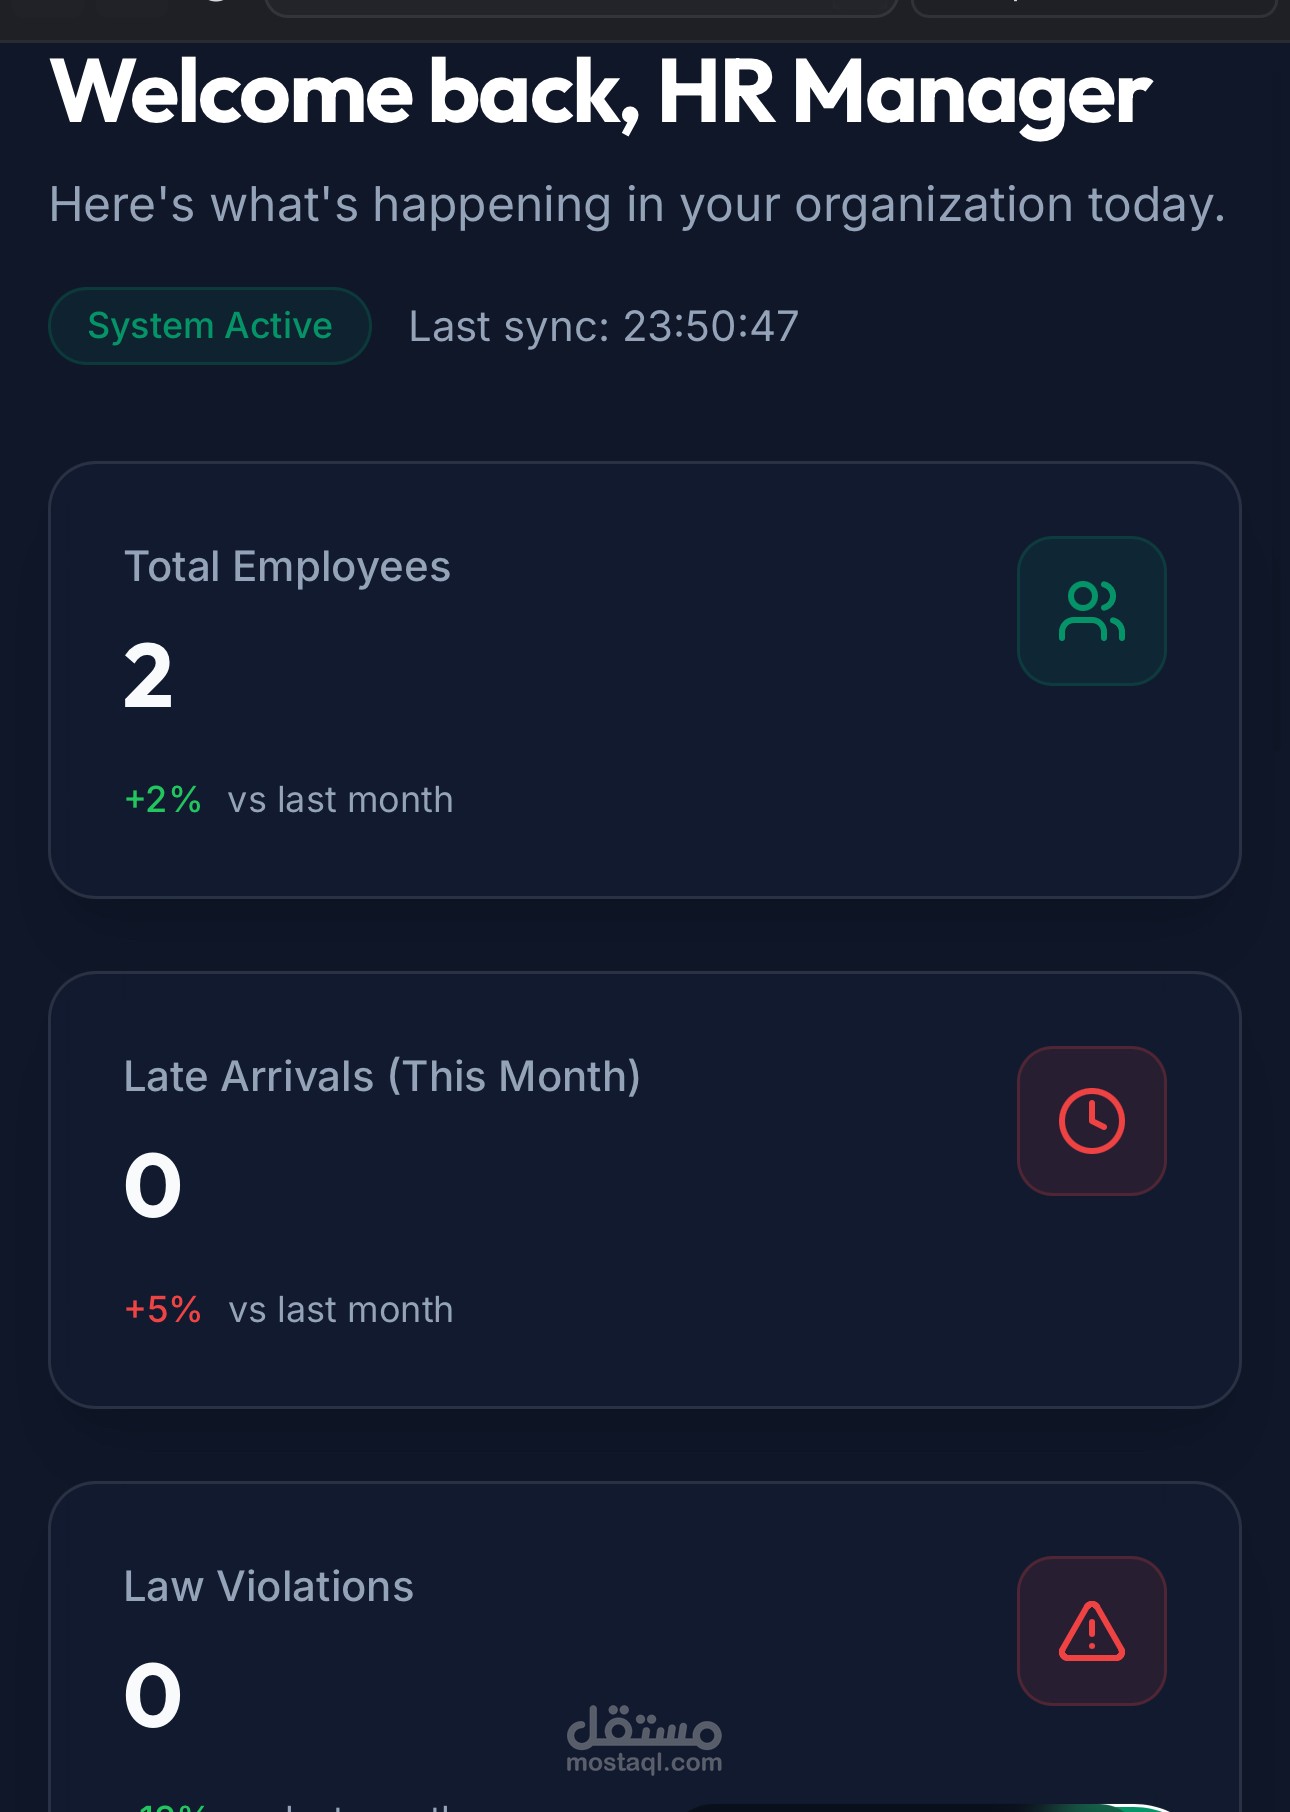Click the Law Violations count of 0
The image size is (1290, 1812).
point(152,1696)
